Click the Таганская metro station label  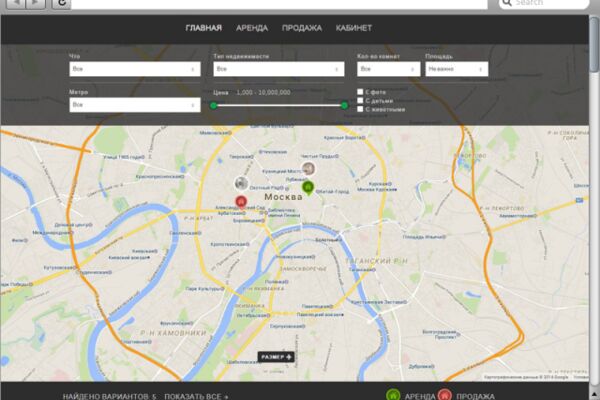tap(362, 270)
